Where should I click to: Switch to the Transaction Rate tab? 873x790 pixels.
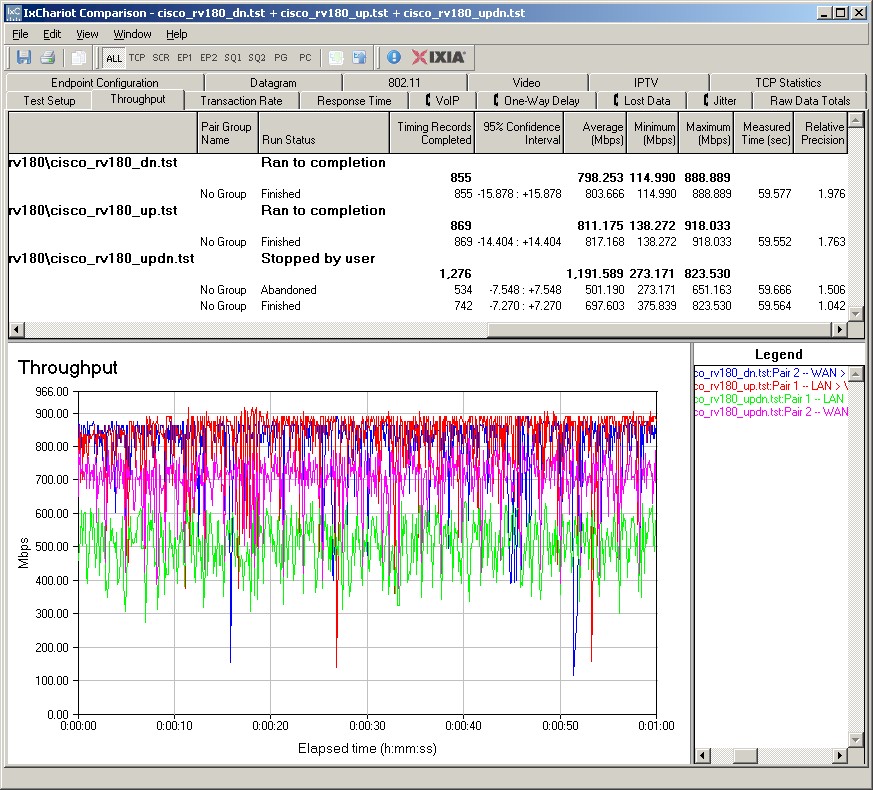coord(241,101)
